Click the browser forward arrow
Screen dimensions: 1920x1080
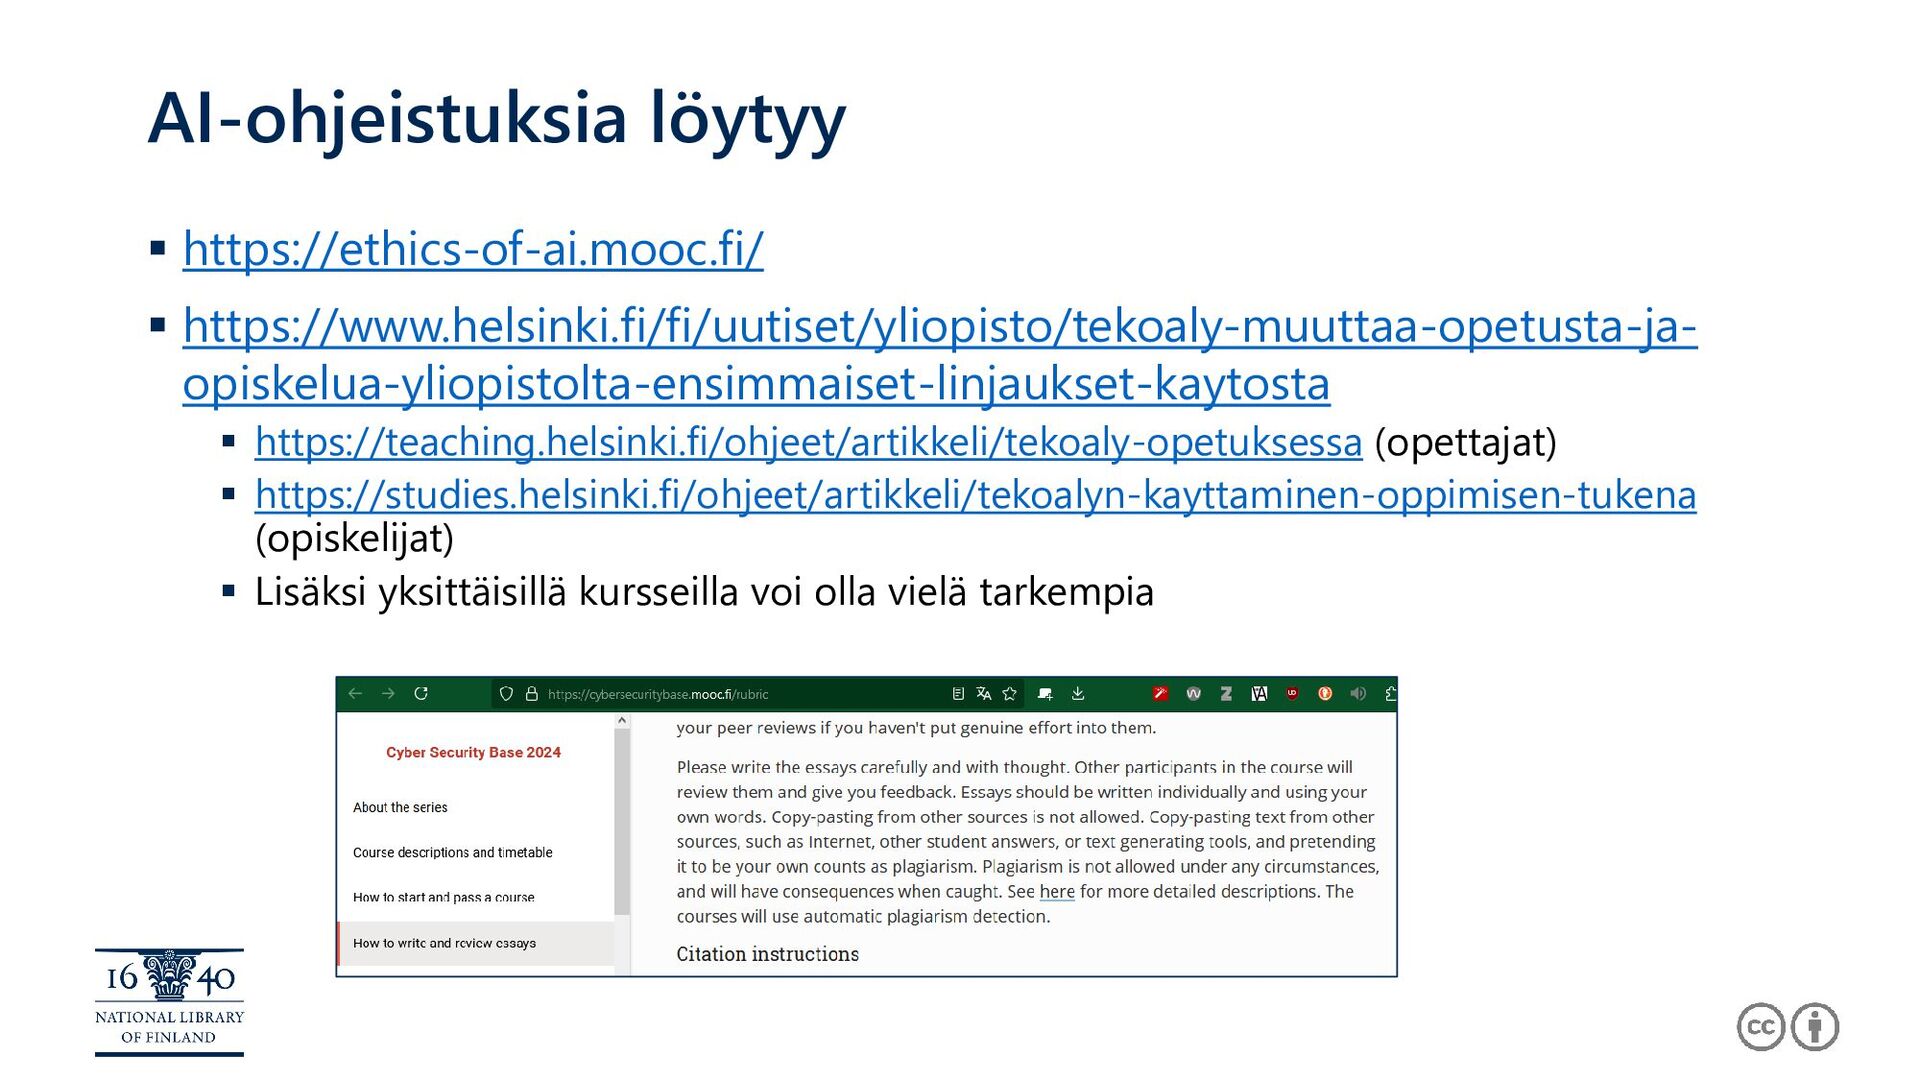coord(388,694)
